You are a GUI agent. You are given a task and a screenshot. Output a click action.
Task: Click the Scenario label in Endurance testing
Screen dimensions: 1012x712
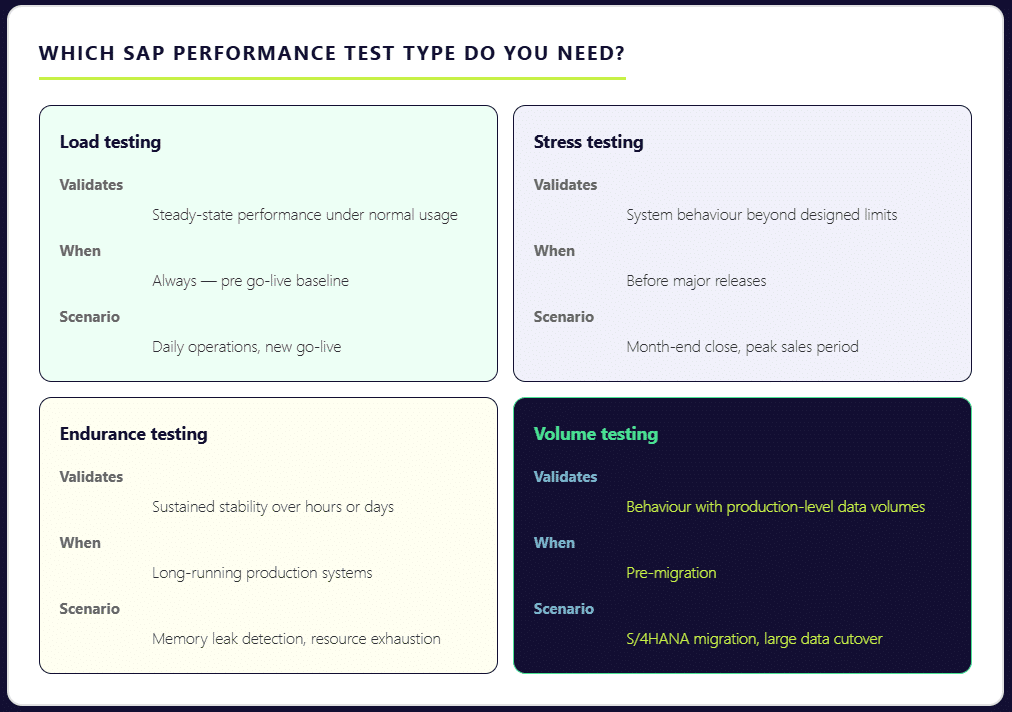[x=89, y=609]
